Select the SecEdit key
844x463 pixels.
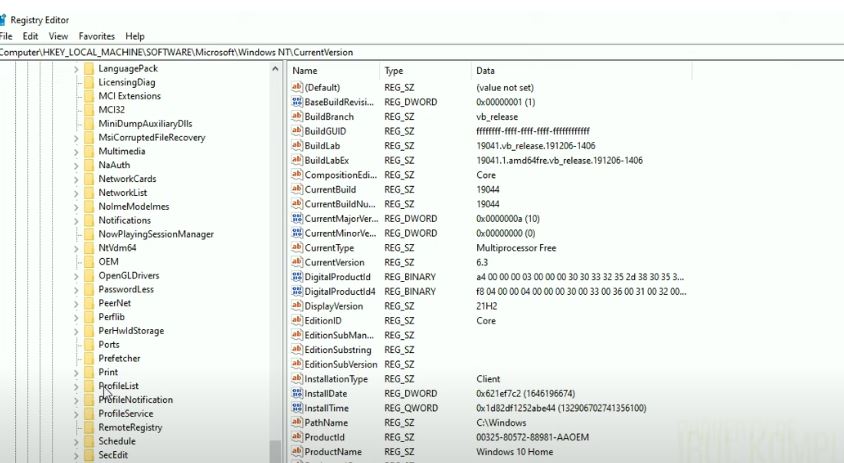coord(113,455)
